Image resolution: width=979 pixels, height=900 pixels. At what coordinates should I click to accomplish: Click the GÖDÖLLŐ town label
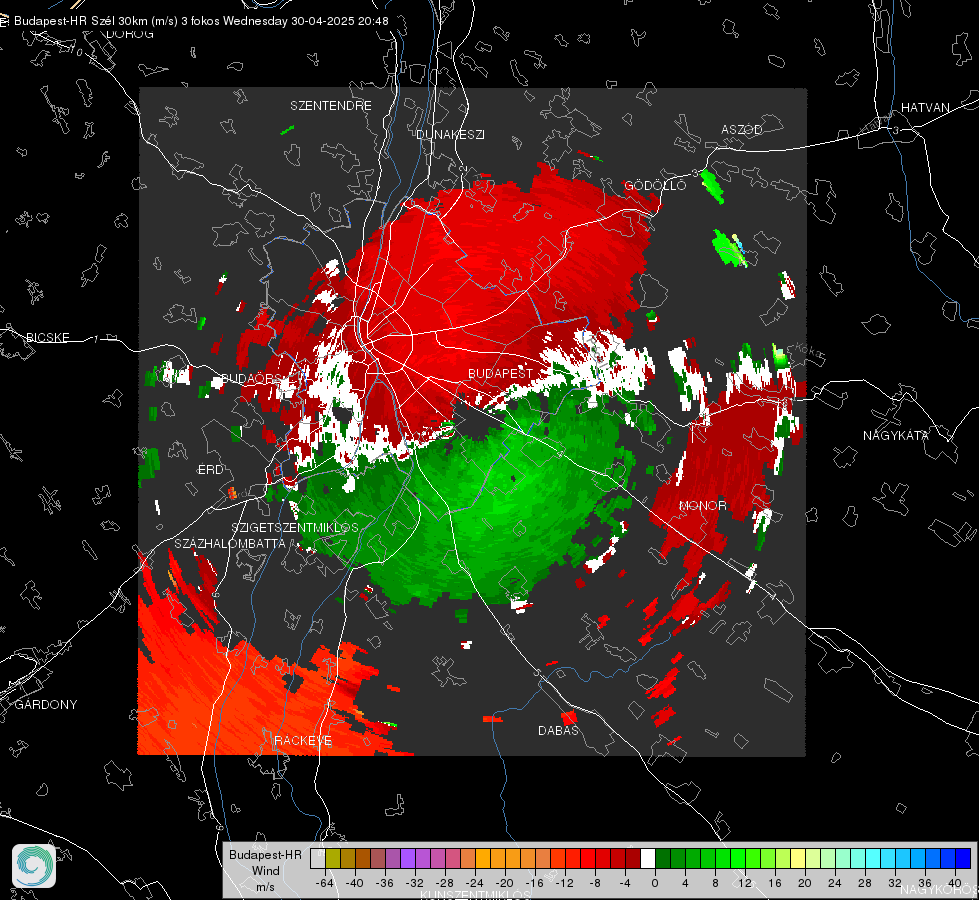(x=655, y=185)
